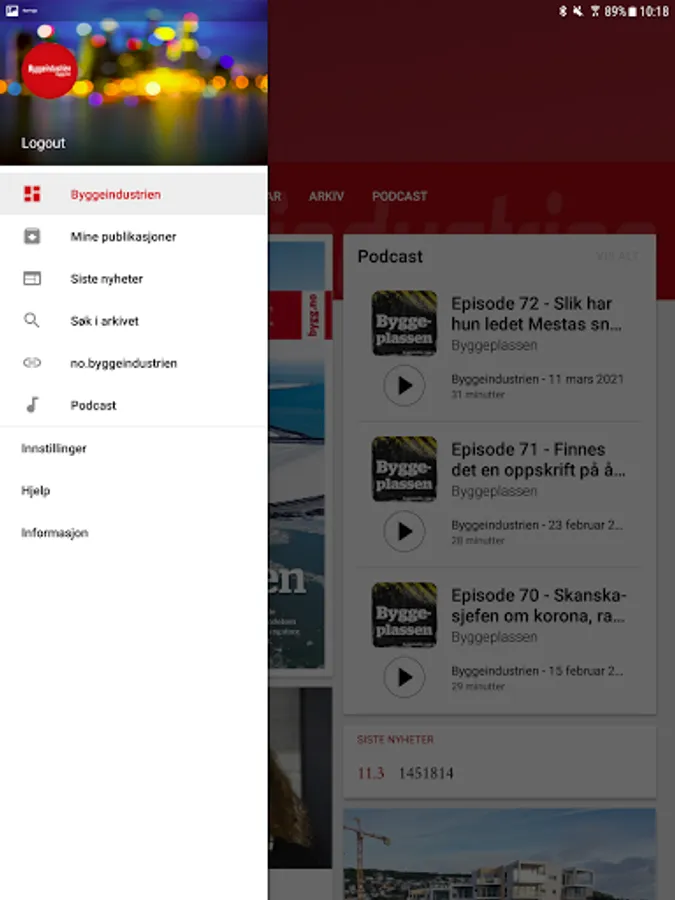The height and width of the screenshot is (900, 675).
Task: Click the link icon beside no.byggeindustrien
Action: pos(32,362)
